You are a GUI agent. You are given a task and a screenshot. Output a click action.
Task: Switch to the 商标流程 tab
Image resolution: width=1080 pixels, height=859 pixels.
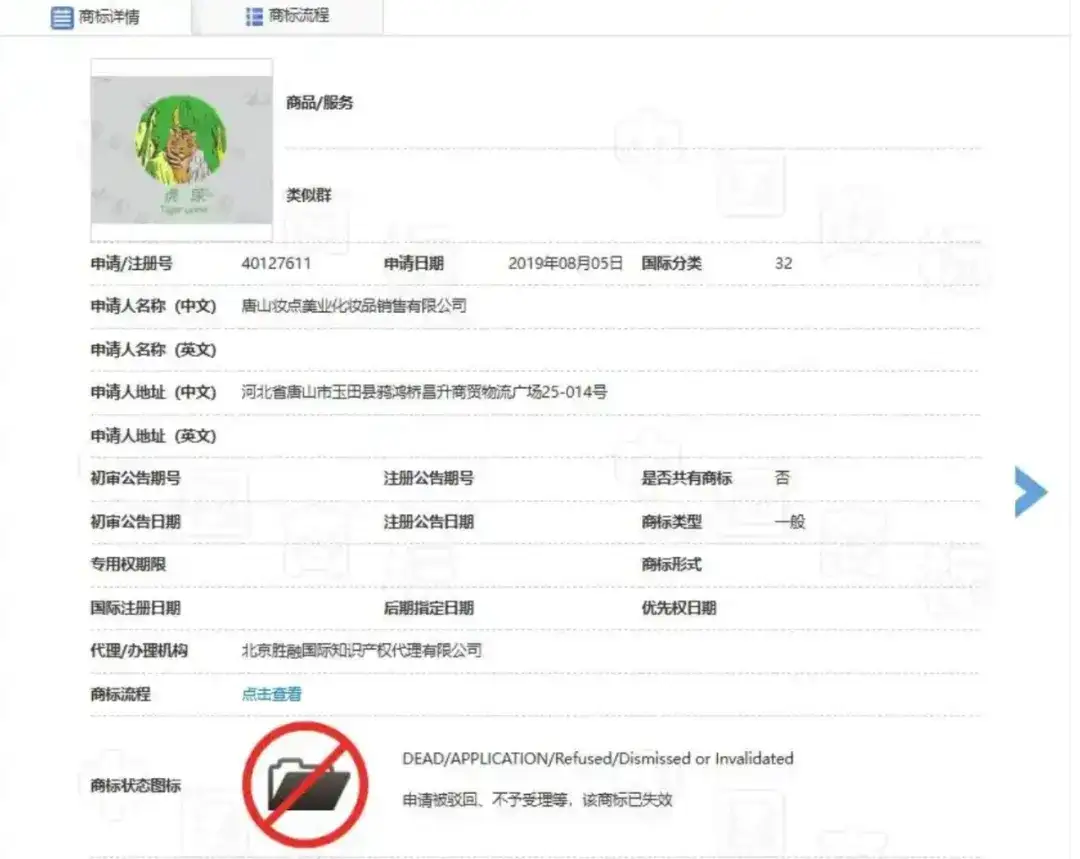click(288, 16)
